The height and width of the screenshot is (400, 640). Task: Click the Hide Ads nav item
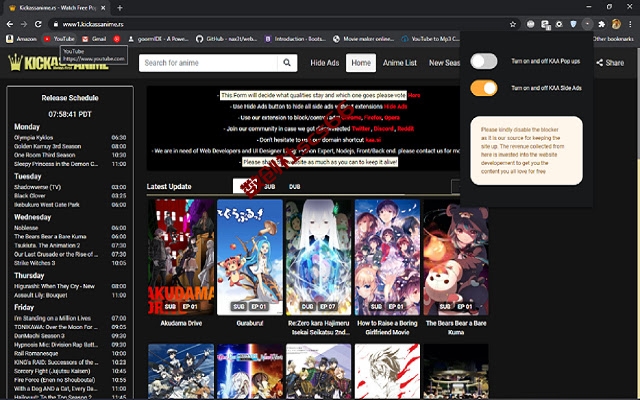[x=324, y=63]
